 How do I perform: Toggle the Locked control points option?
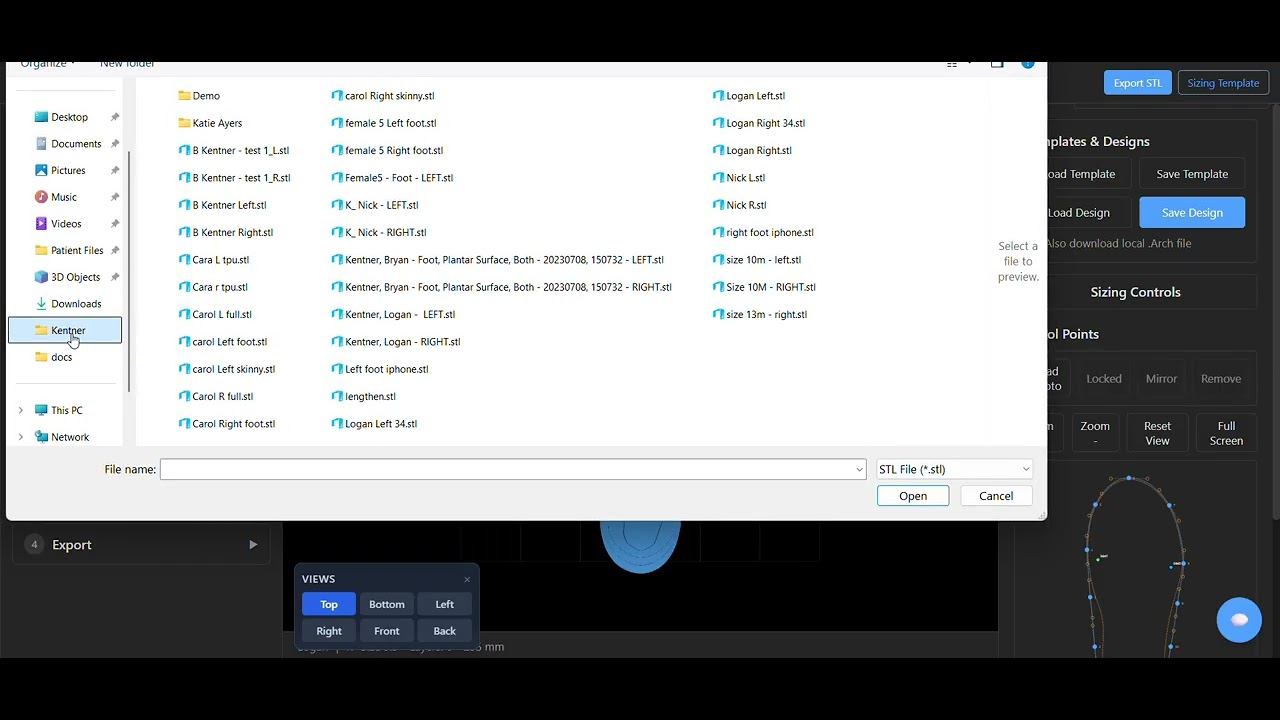(x=1104, y=379)
